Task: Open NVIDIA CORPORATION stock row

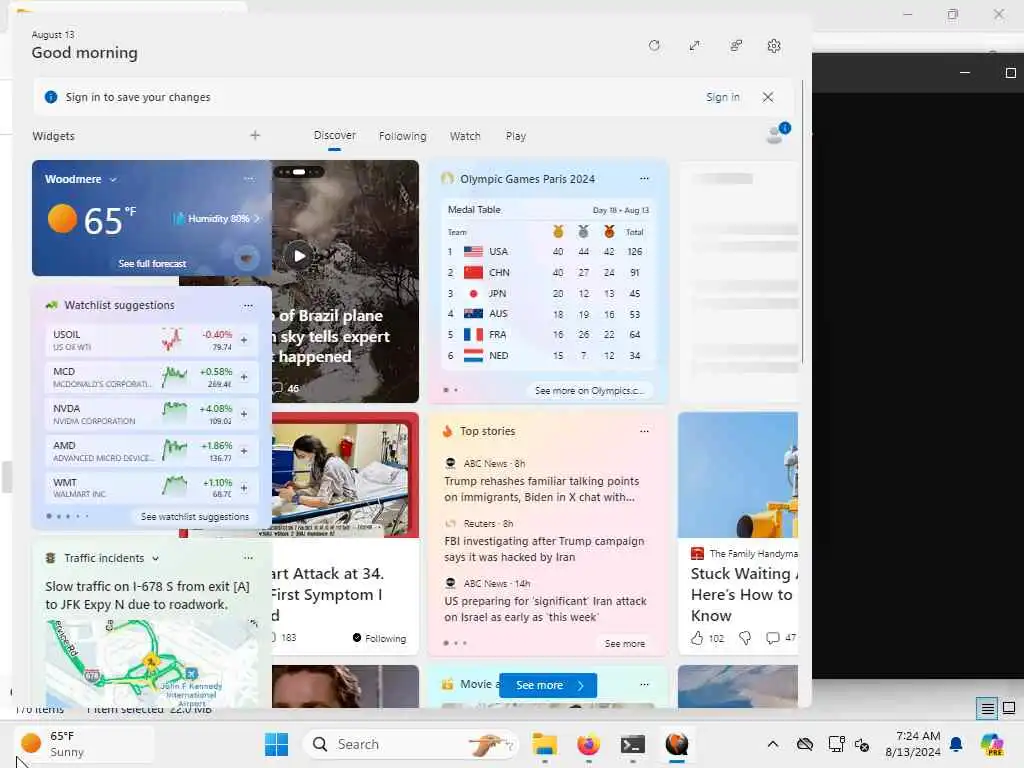Action: tap(152, 414)
